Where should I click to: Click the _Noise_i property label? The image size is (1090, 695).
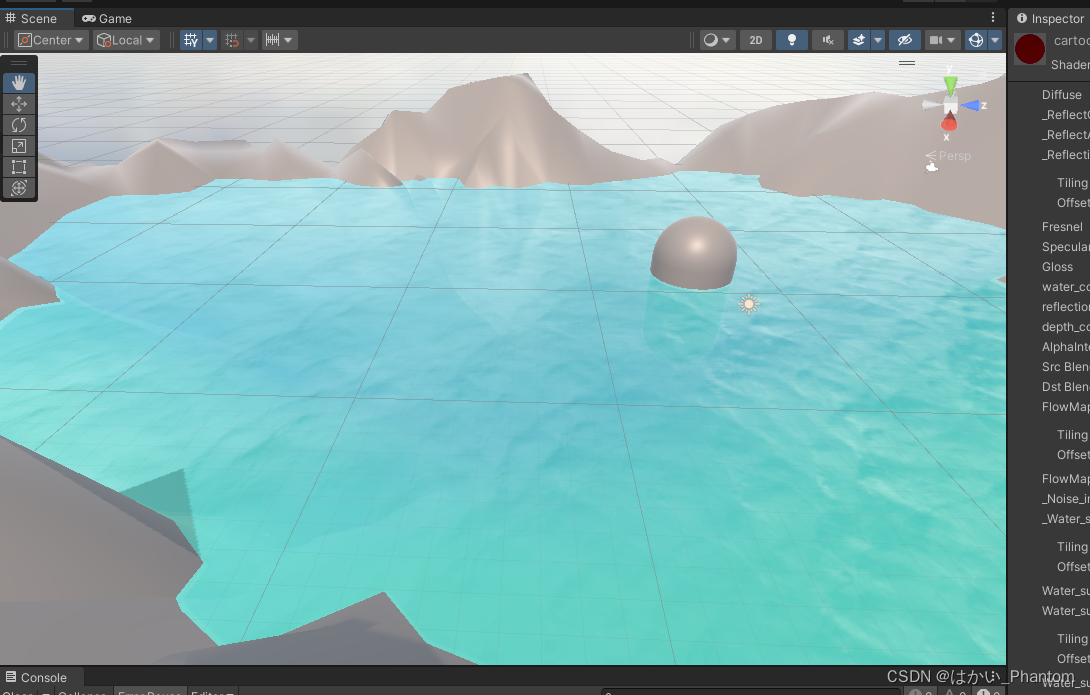coord(1065,499)
